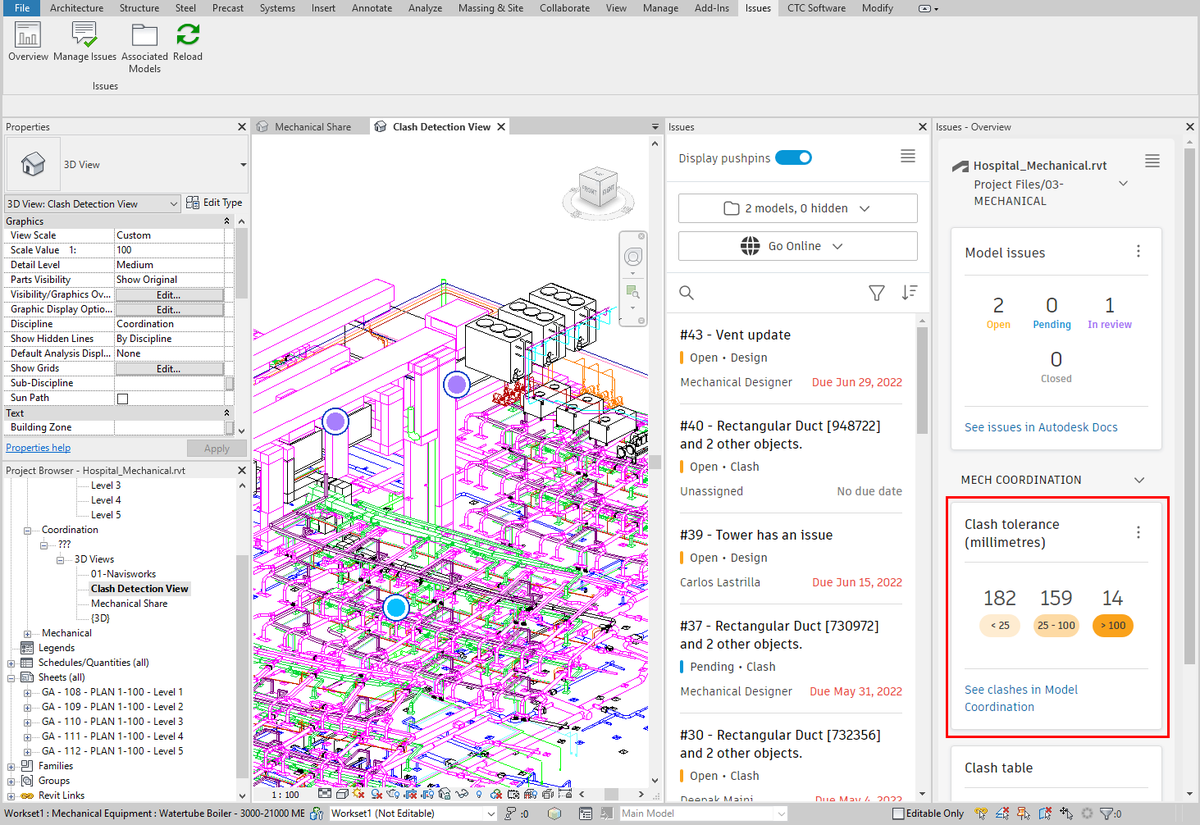Click the sort icon in the Issues panel
The height and width of the screenshot is (825, 1200).
click(x=909, y=292)
